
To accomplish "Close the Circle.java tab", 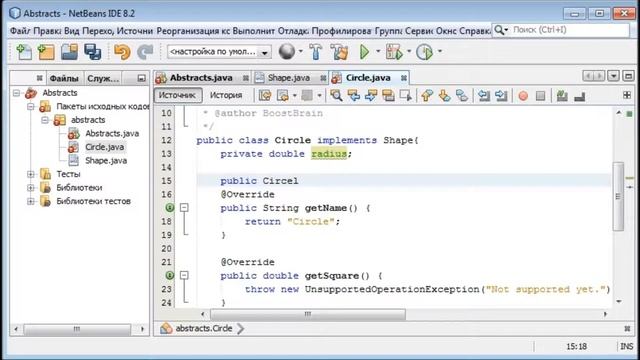I will (x=403, y=78).
